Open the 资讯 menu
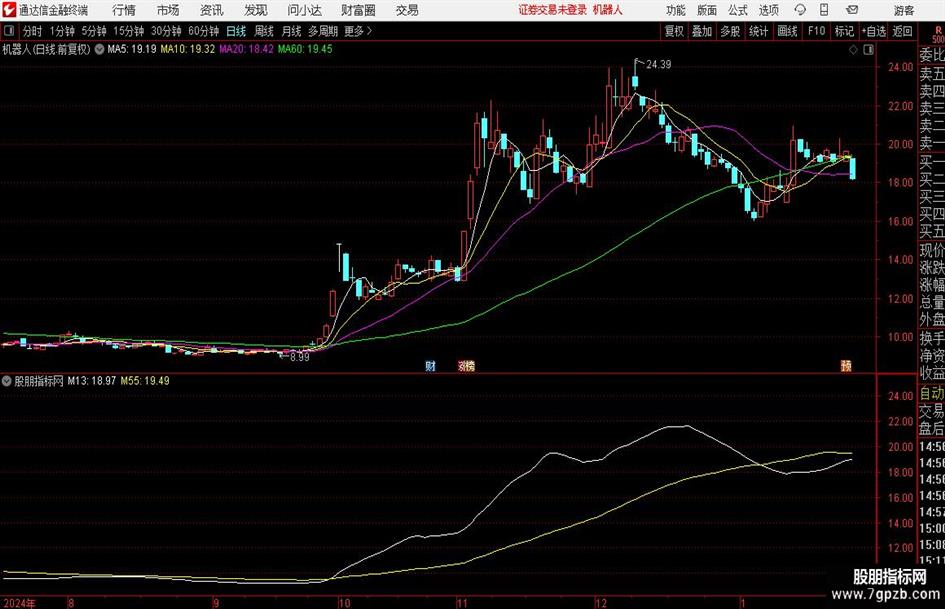945x609 pixels. pos(212,10)
